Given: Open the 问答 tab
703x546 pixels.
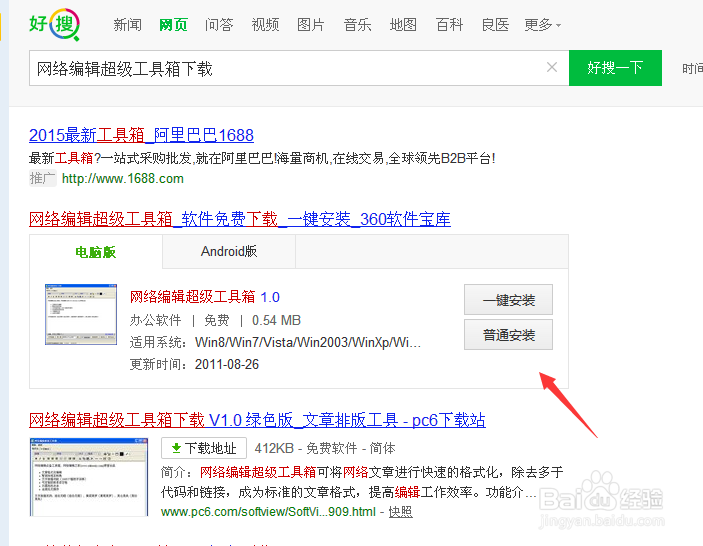Looking at the screenshot, I should coord(219,25).
